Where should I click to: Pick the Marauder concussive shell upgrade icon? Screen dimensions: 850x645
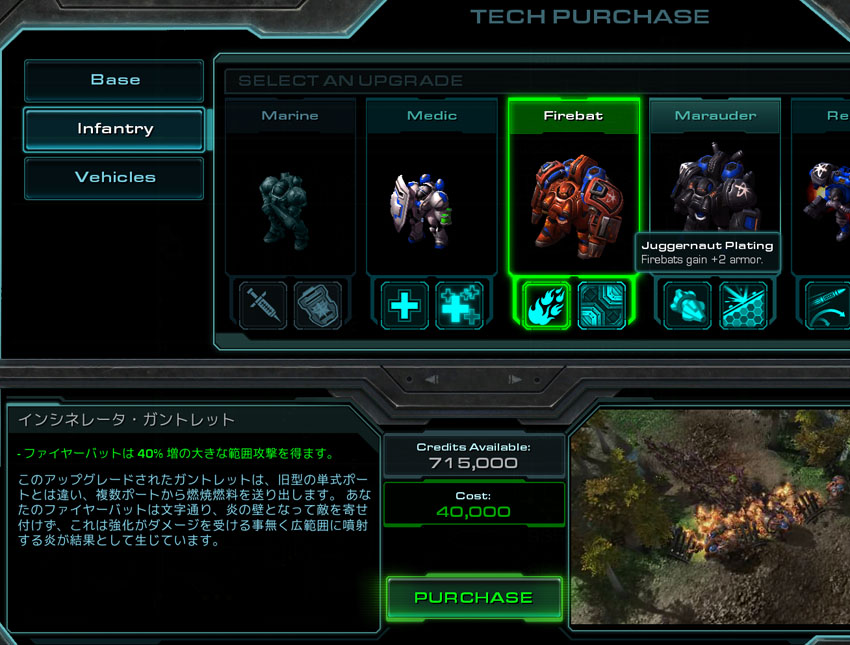click(687, 306)
